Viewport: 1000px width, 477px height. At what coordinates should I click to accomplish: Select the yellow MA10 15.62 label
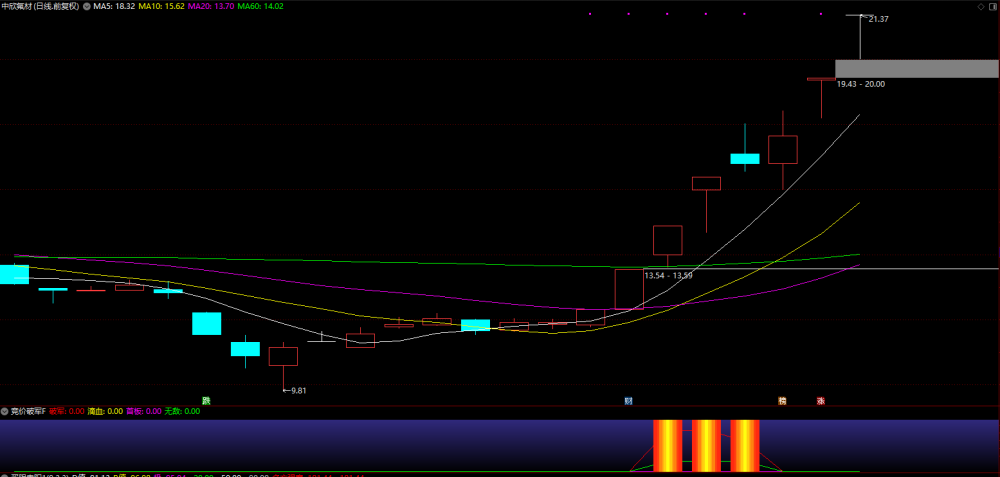tap(160, 6)
